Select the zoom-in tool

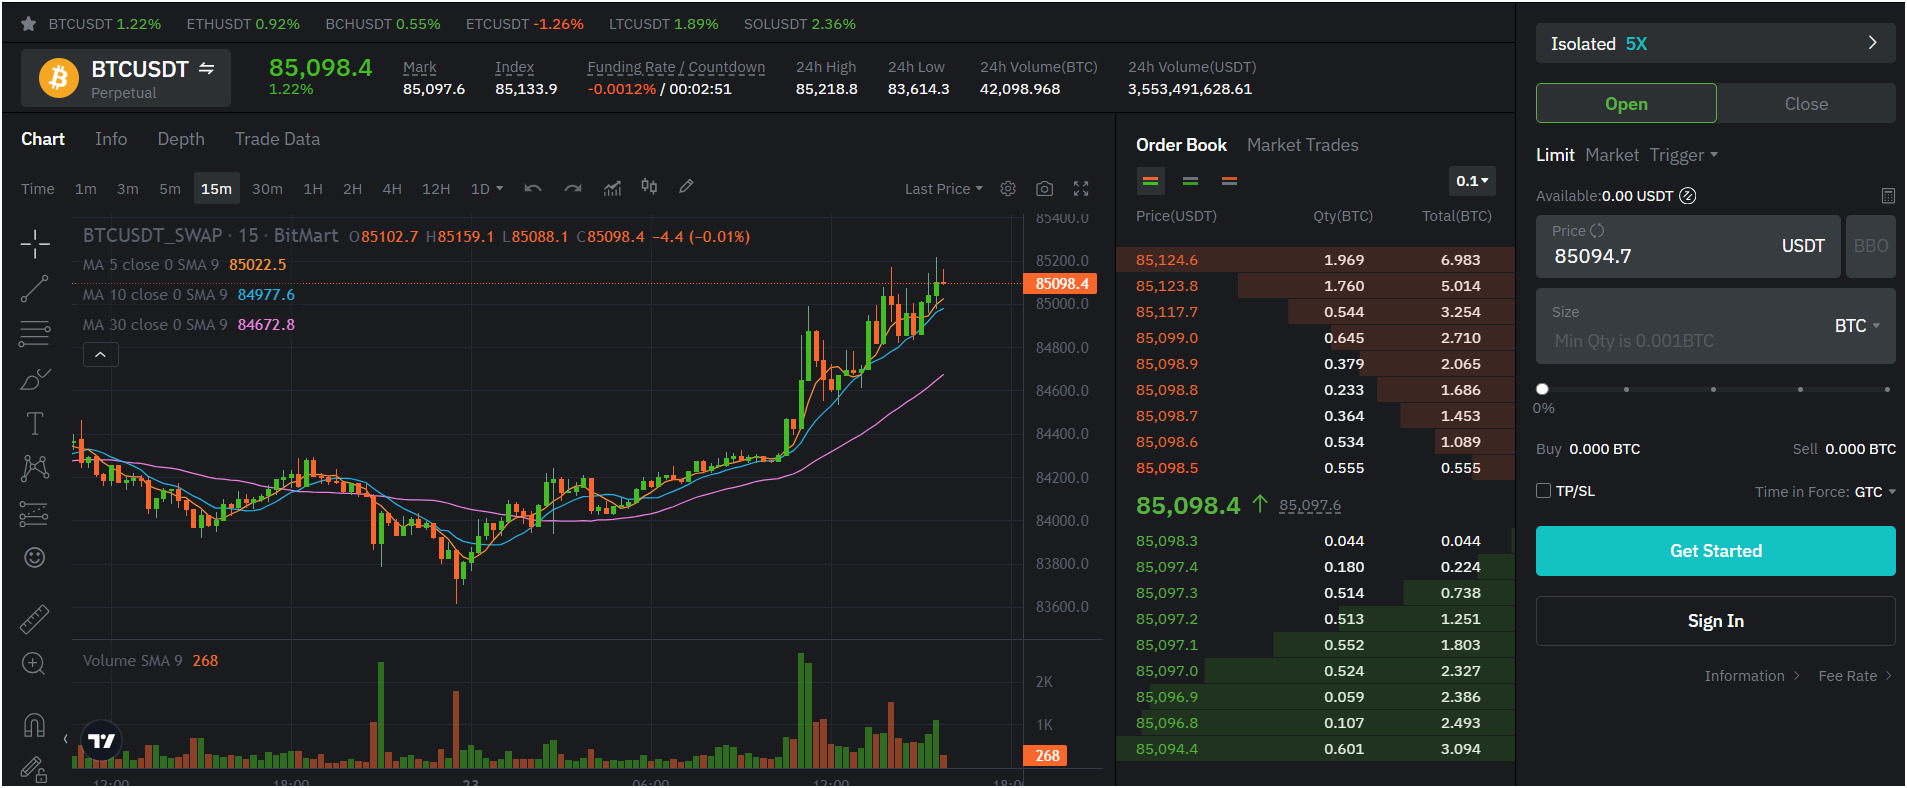pyautogui.click(x=34, y=664)
